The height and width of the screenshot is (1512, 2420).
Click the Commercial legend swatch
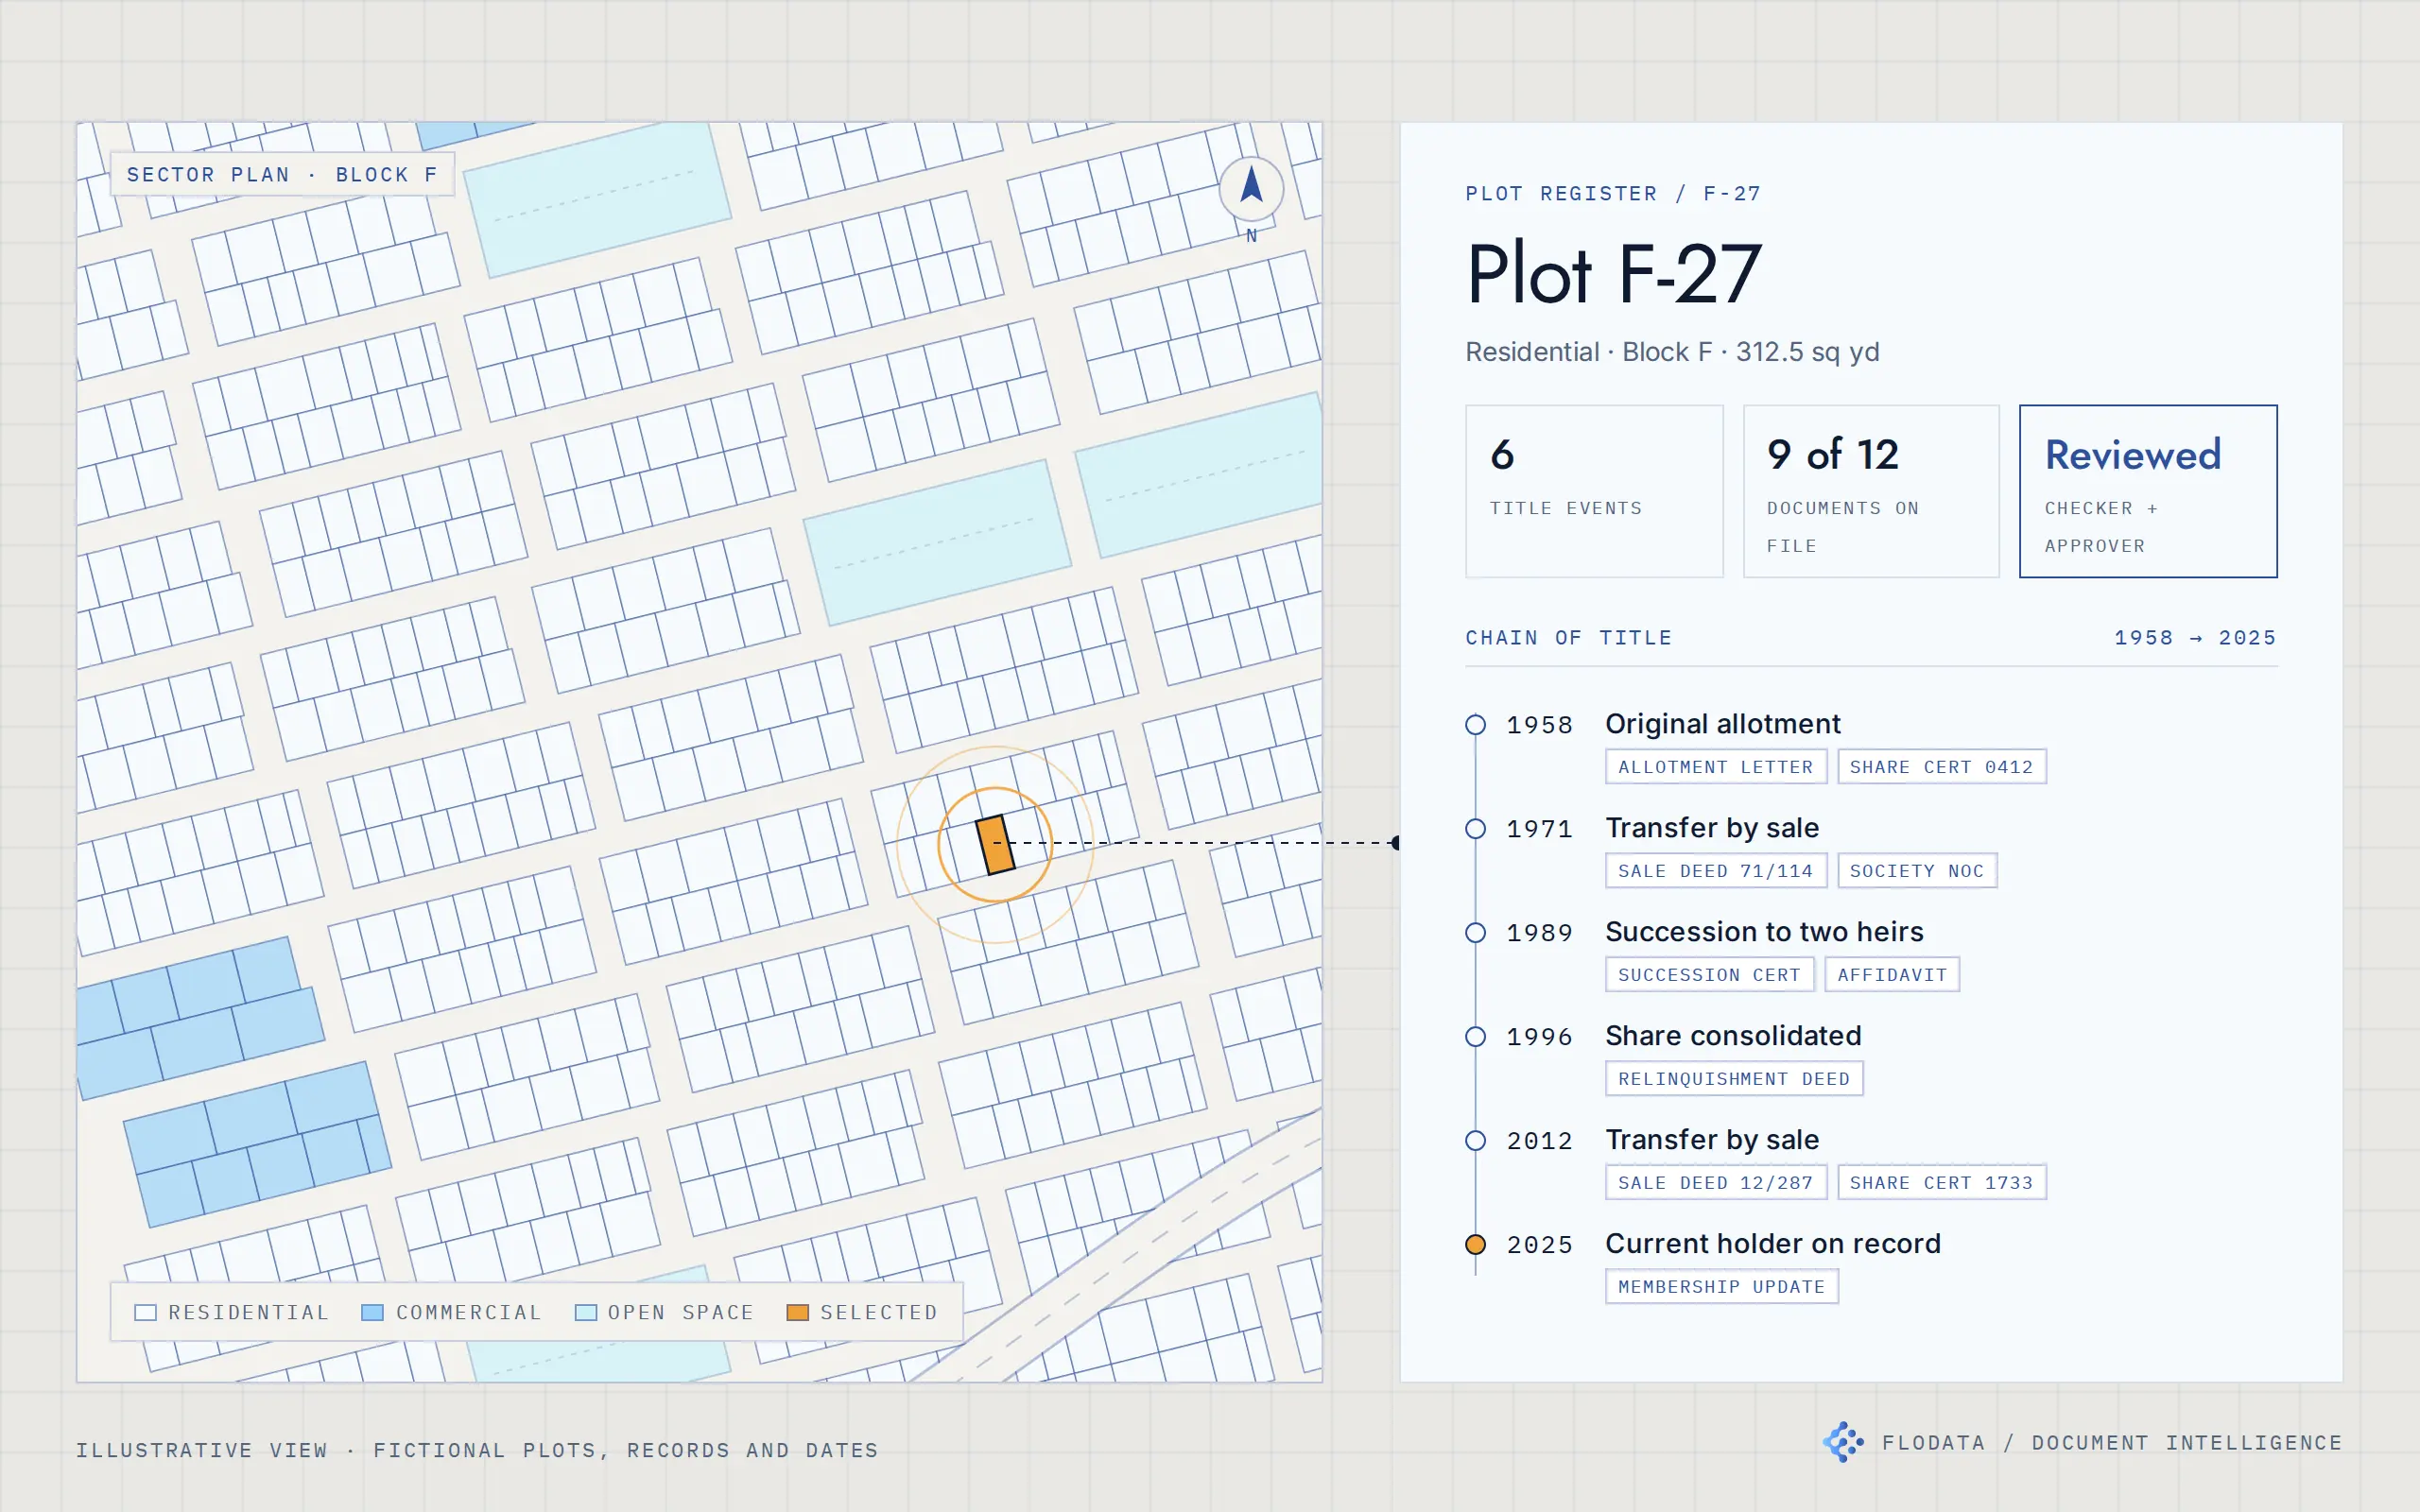pyautogui.click(x=372, y=1312)
